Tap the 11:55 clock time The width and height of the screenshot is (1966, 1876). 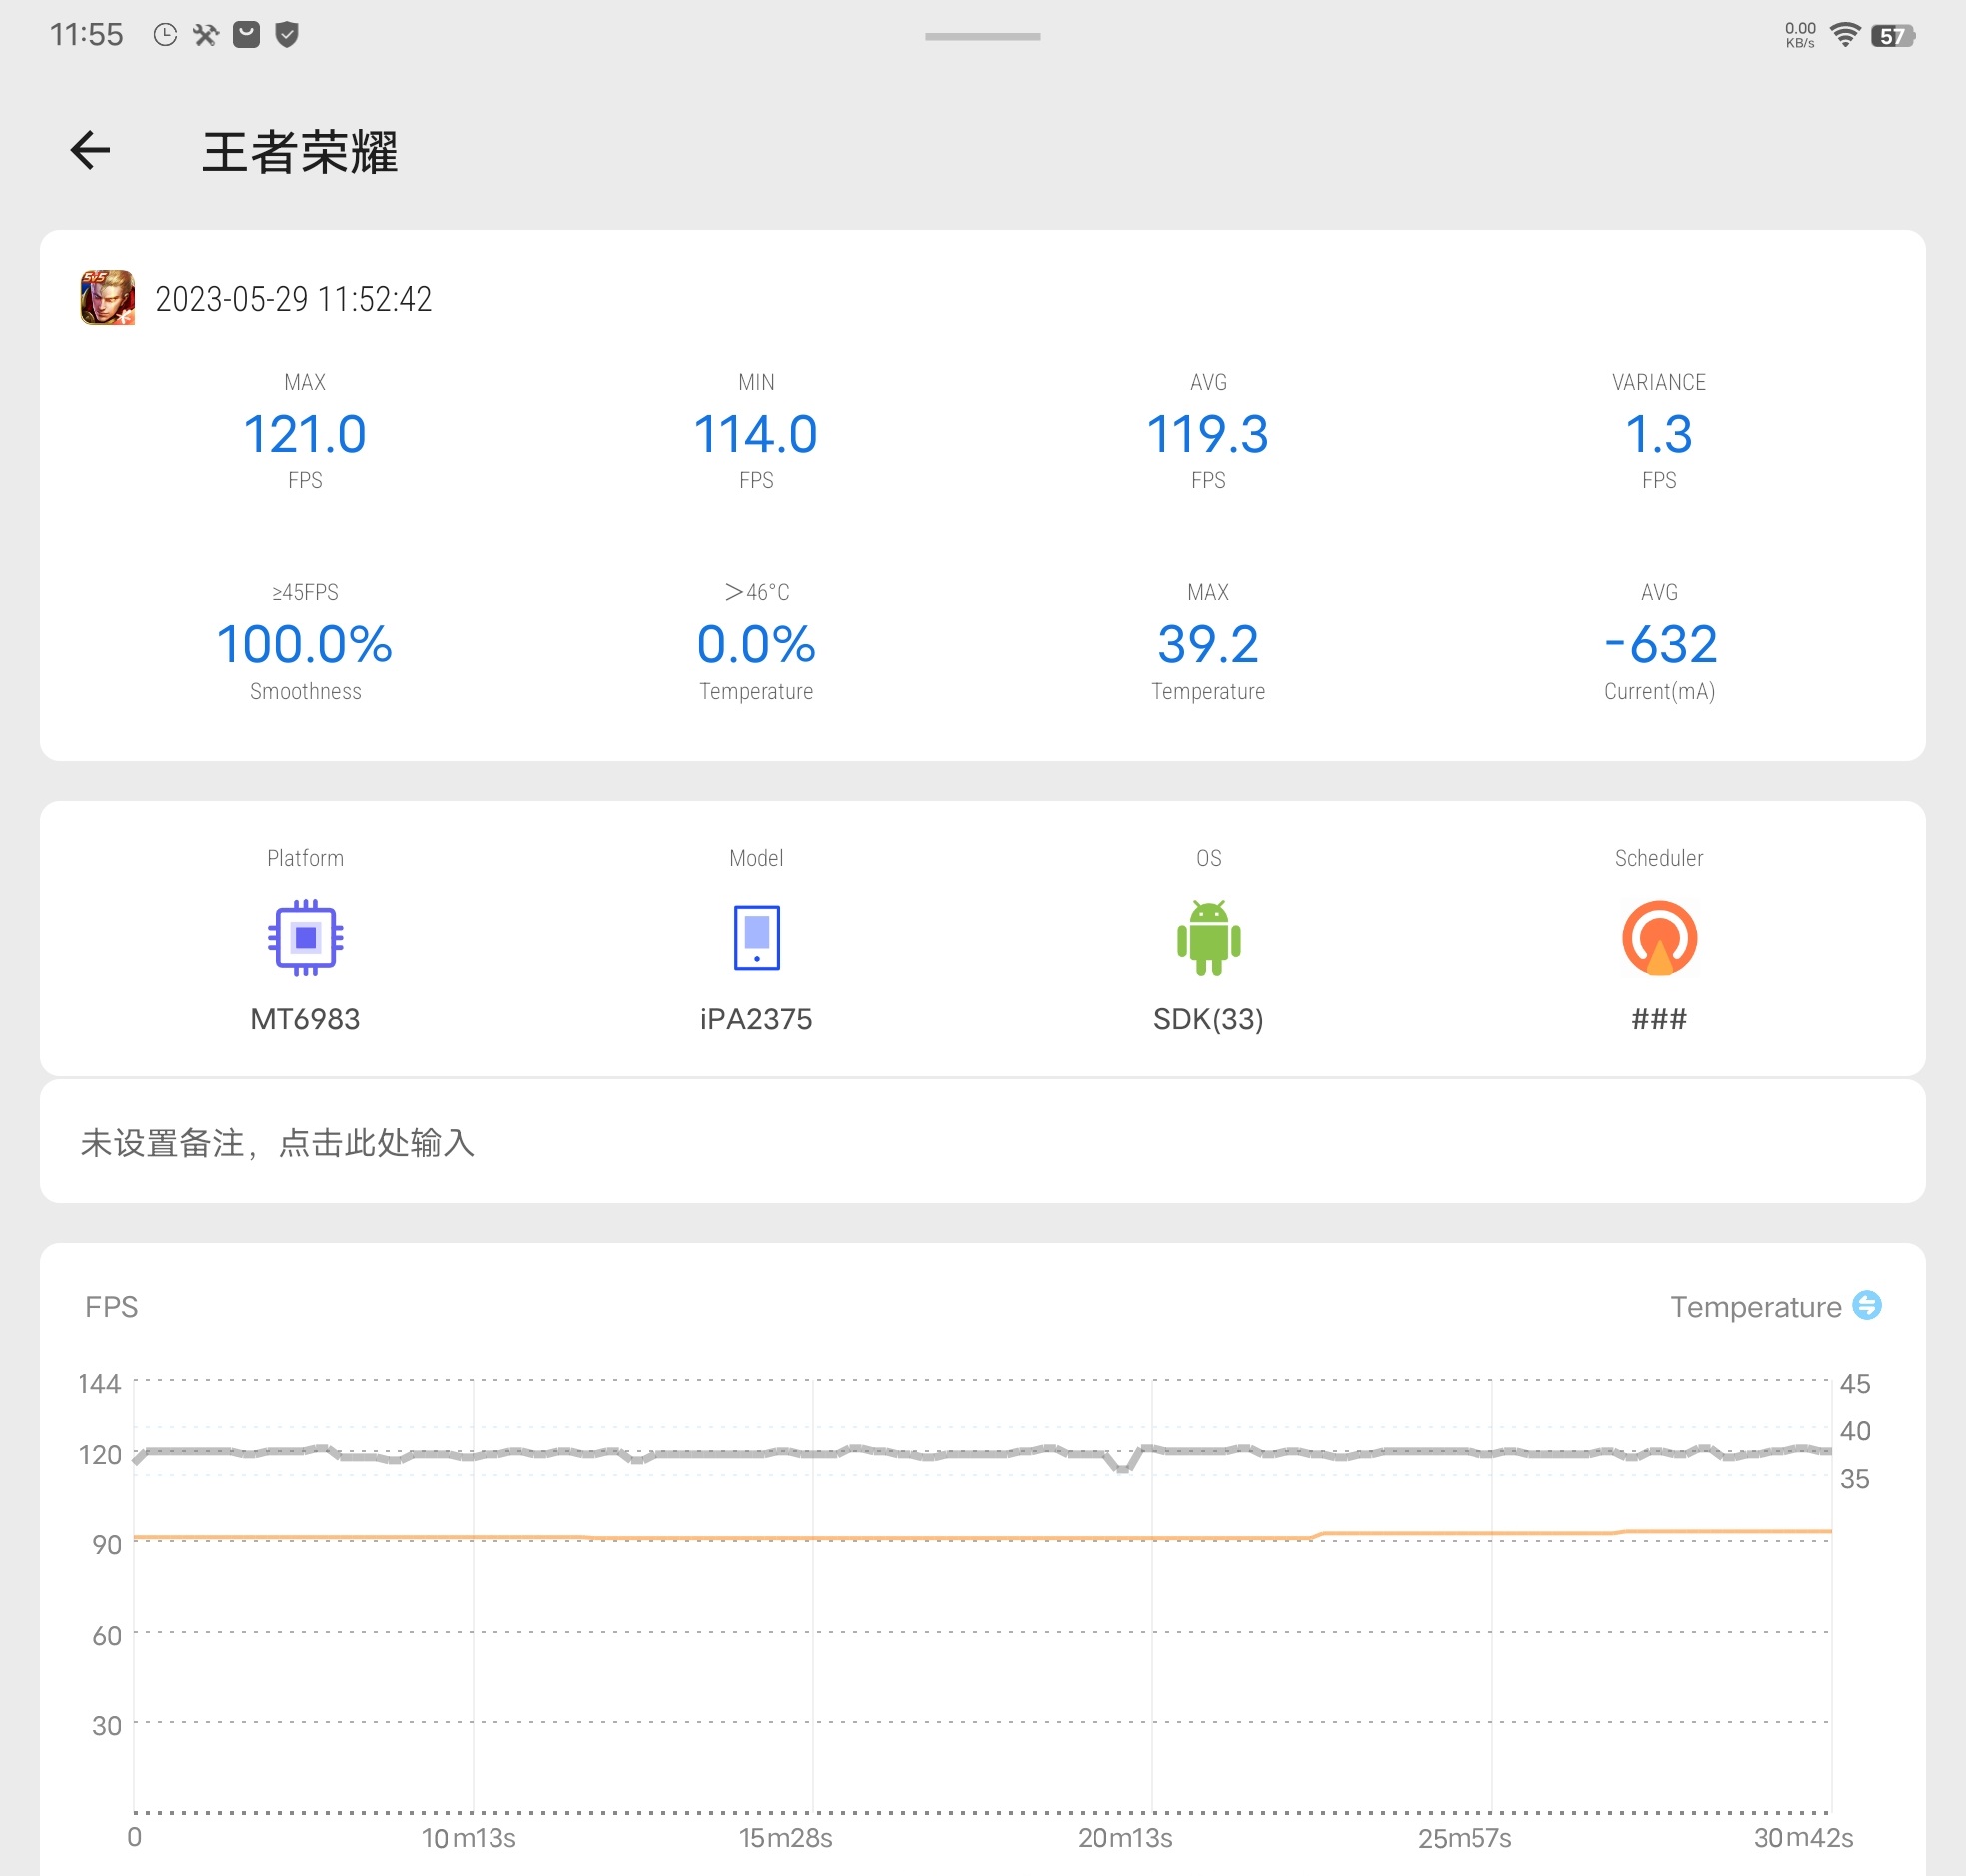point(86,35)
